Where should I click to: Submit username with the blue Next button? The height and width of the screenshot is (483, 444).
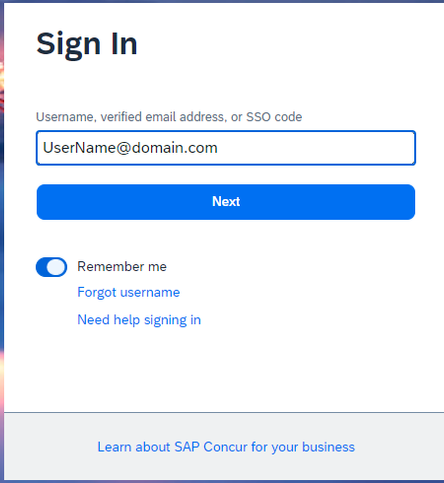[x=226, y=202]
